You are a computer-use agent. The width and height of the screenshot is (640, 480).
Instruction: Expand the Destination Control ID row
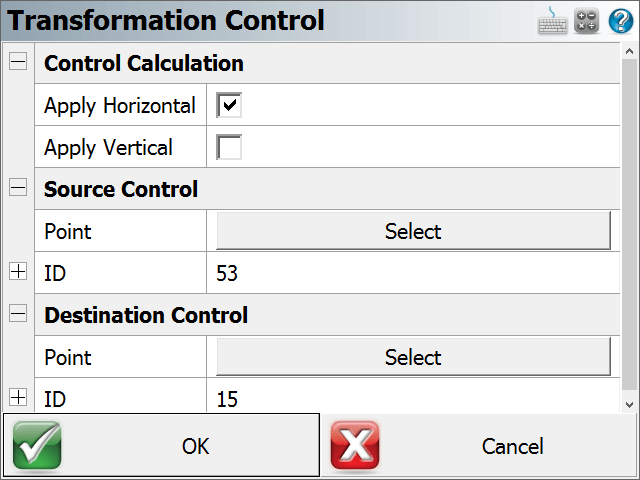tap(18, 397)
